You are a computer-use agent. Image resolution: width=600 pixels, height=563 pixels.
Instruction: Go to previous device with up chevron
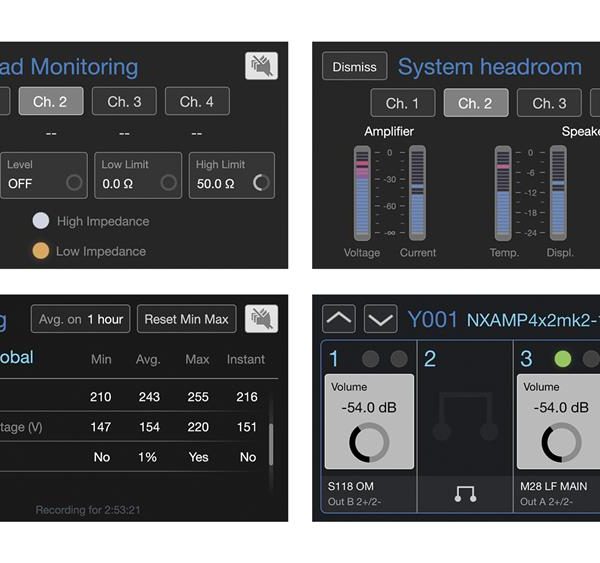pyautogui.click(x=339, y=320)
